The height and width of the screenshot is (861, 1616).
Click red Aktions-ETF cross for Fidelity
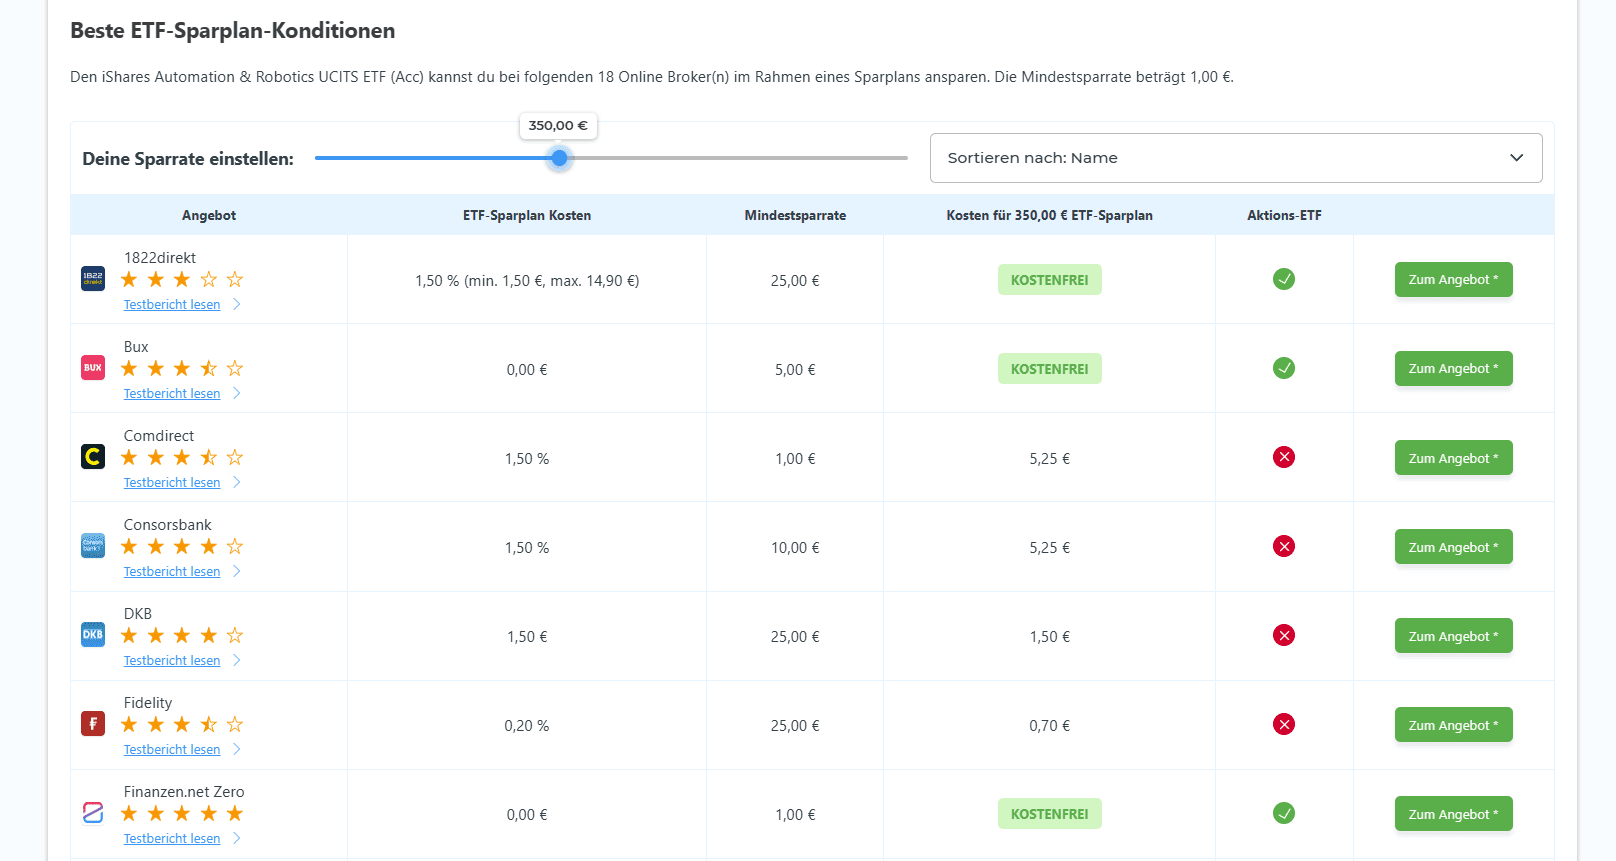point(1284,724)
